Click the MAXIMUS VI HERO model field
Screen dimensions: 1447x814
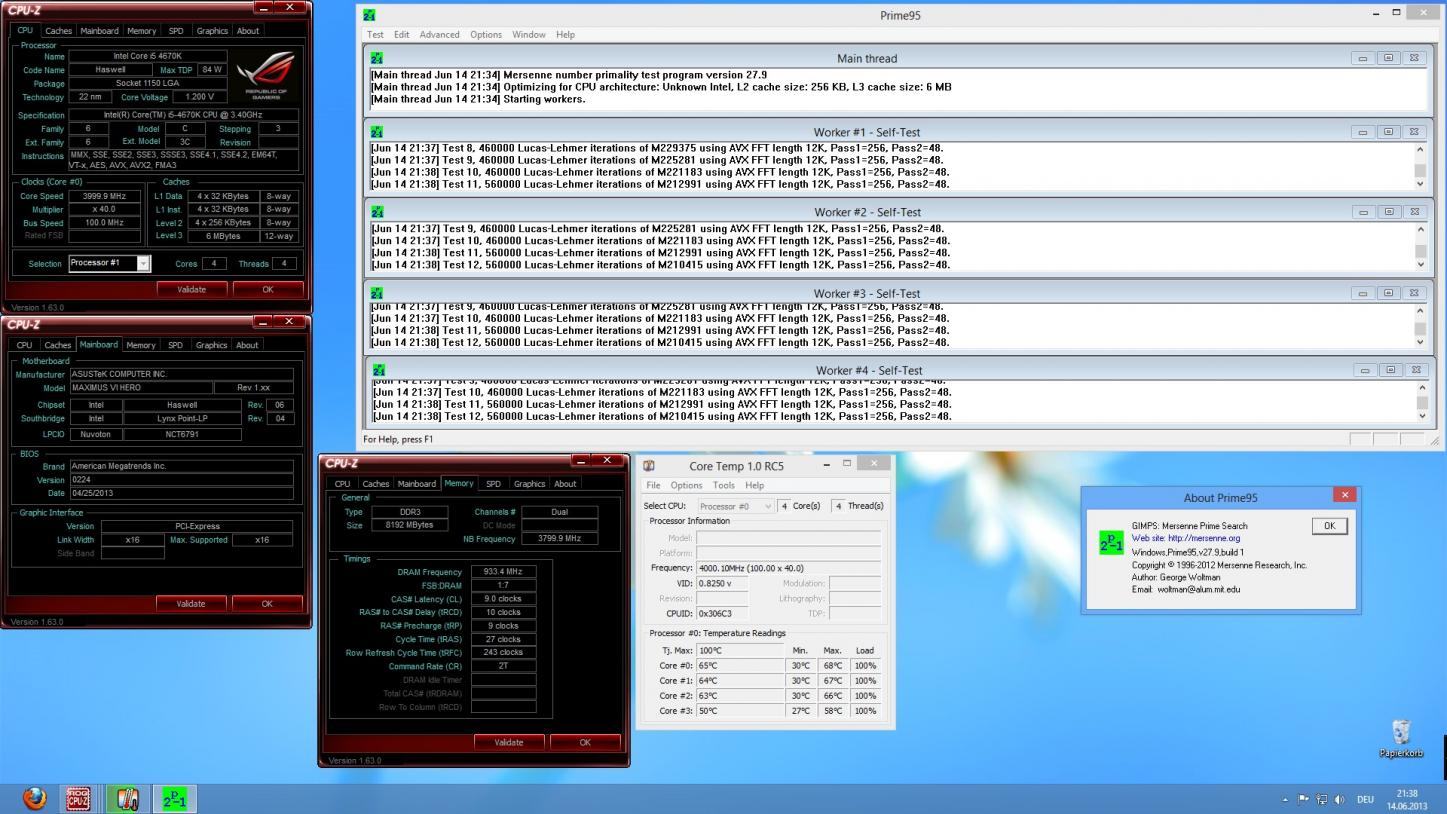[x=140, y=388]
